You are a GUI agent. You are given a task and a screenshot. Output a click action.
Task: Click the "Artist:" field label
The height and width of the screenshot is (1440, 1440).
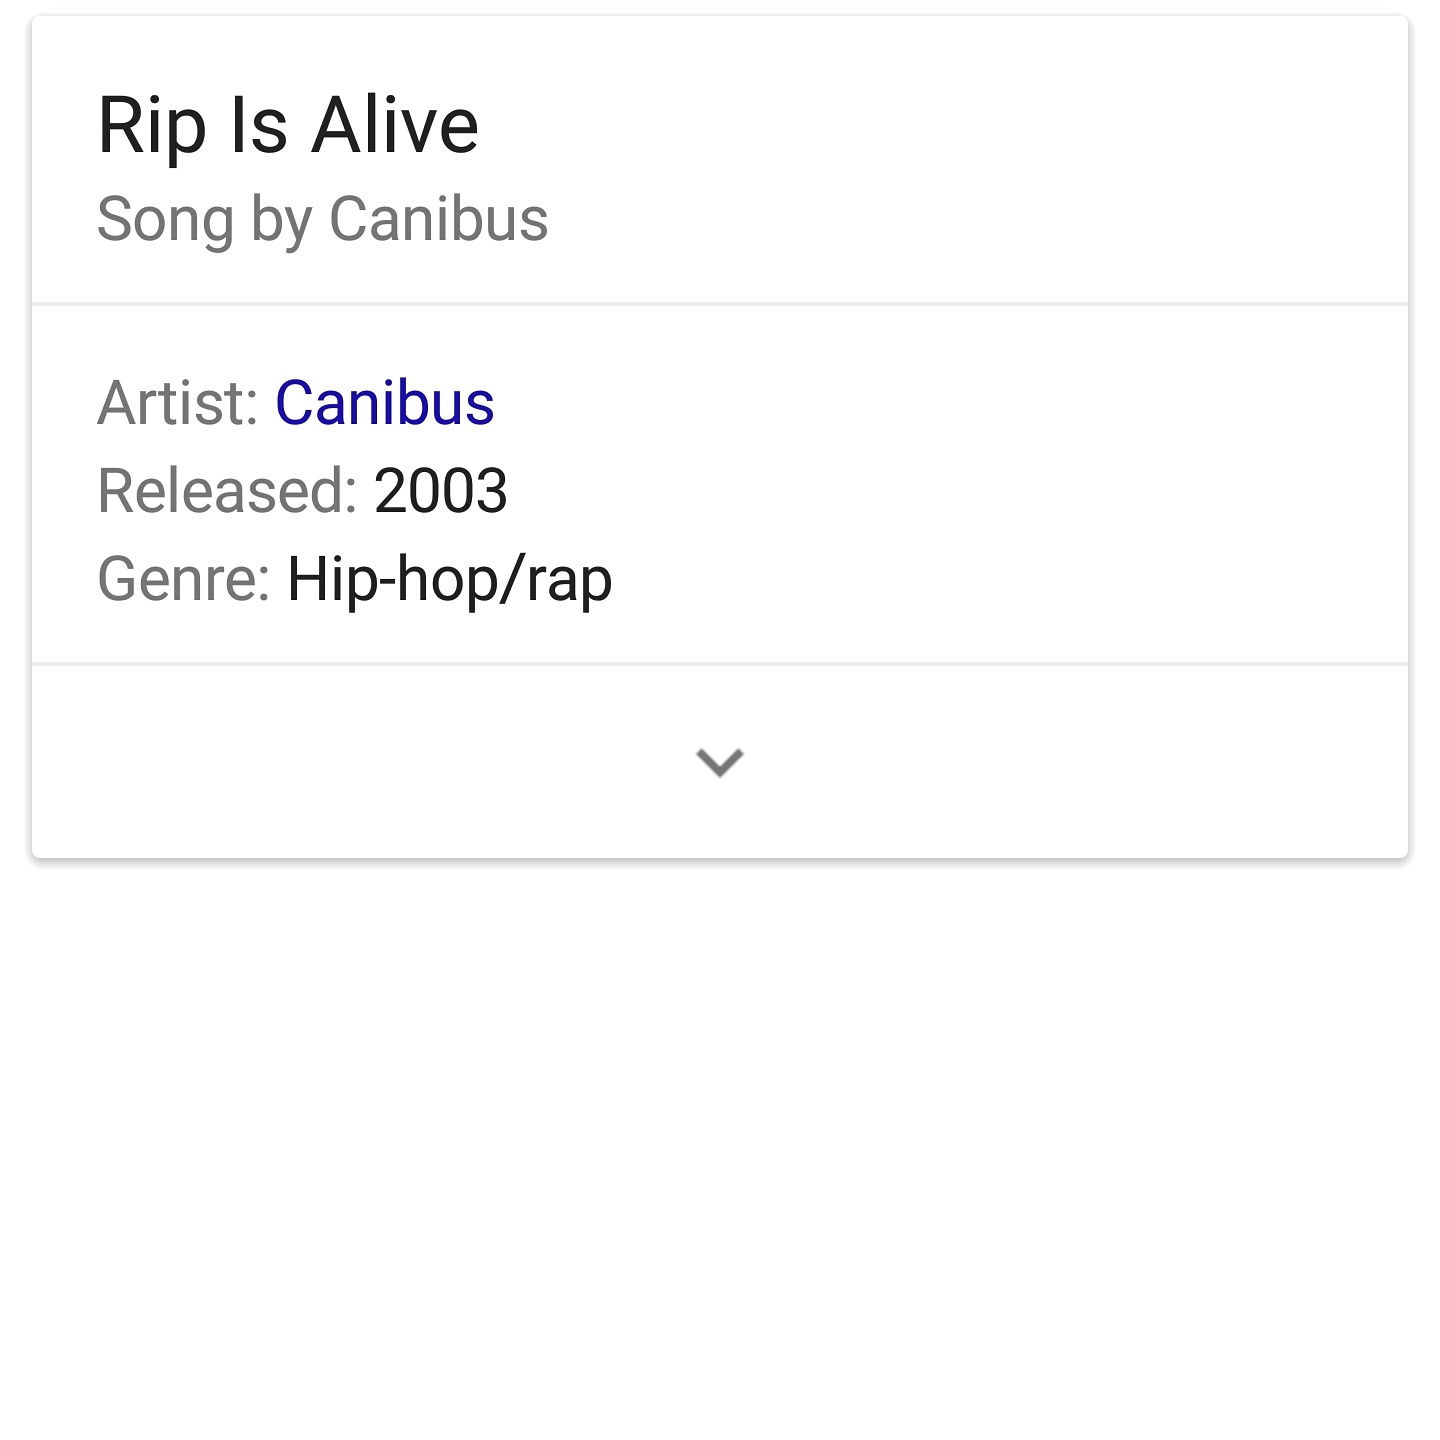pyautogui.click(x=178, y=404)
